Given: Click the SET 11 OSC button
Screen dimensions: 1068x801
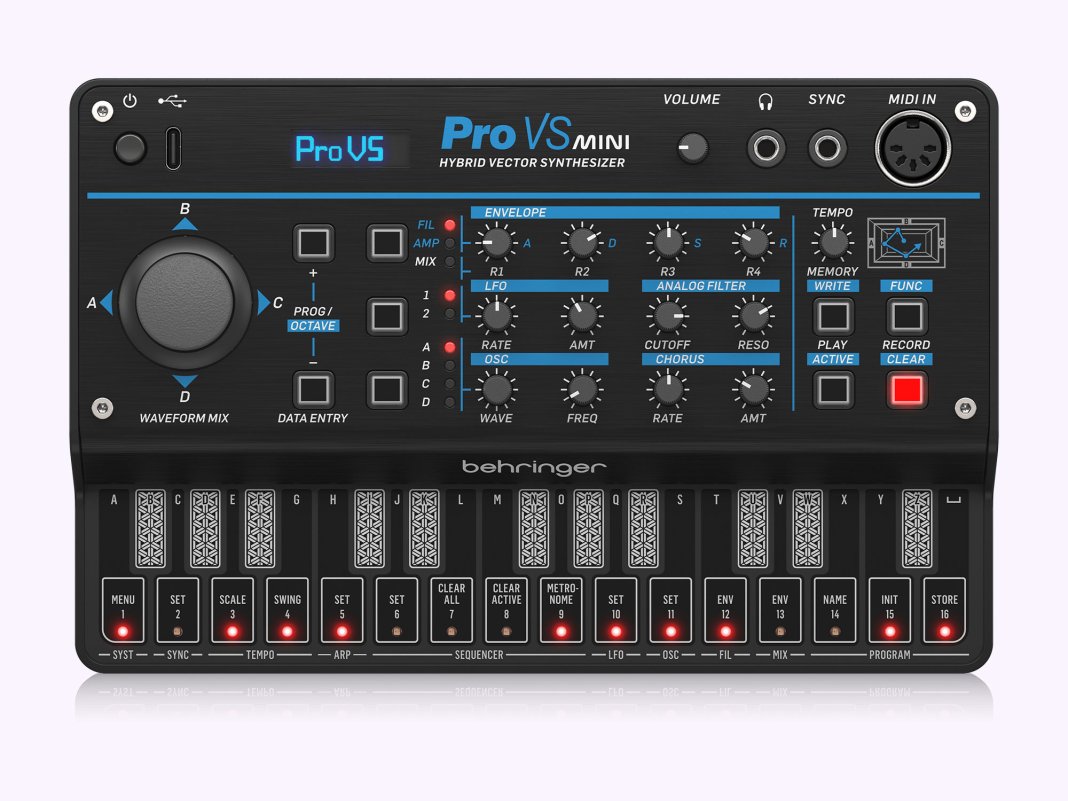Looking at the screenshot, I should [670, 610].
